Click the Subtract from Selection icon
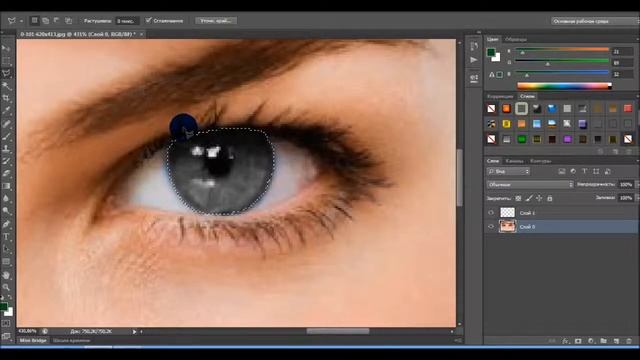 pos(57,20)
